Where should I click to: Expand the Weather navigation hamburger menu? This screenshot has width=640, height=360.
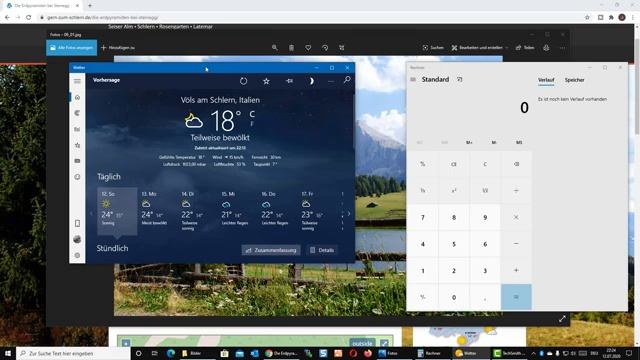pos(77,81)
